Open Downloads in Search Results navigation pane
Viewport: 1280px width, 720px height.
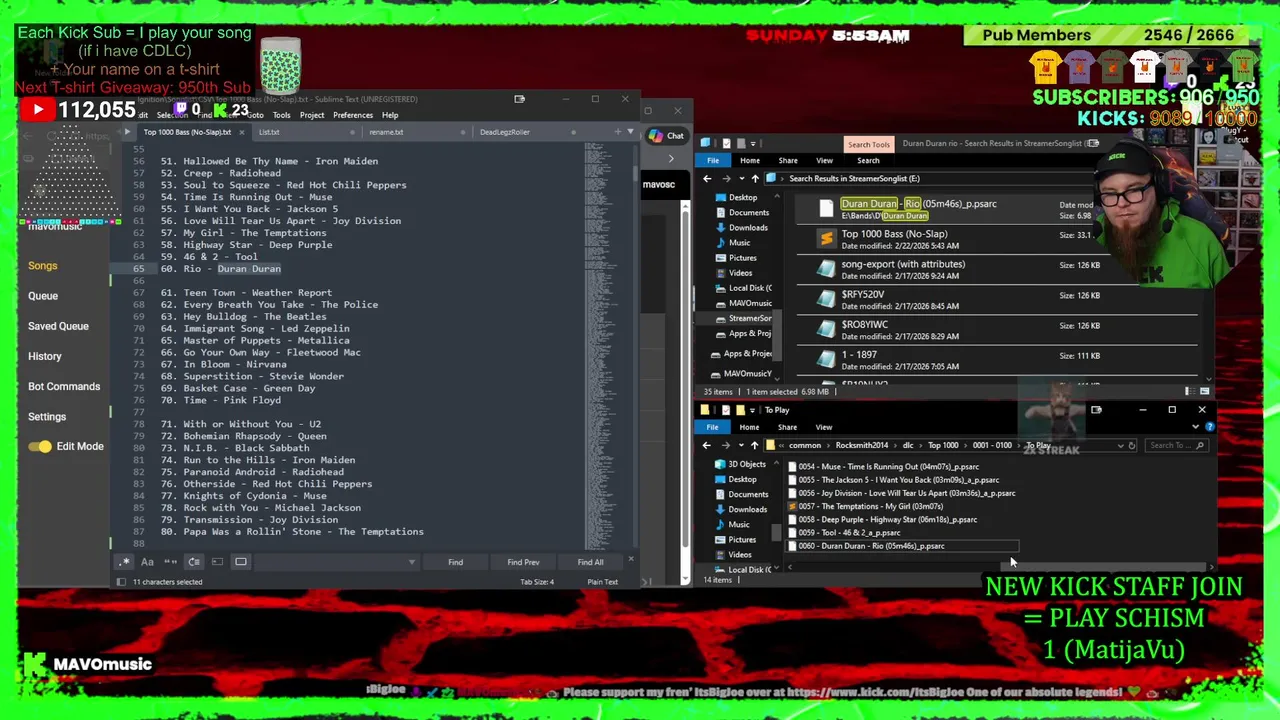click(741, 227)
